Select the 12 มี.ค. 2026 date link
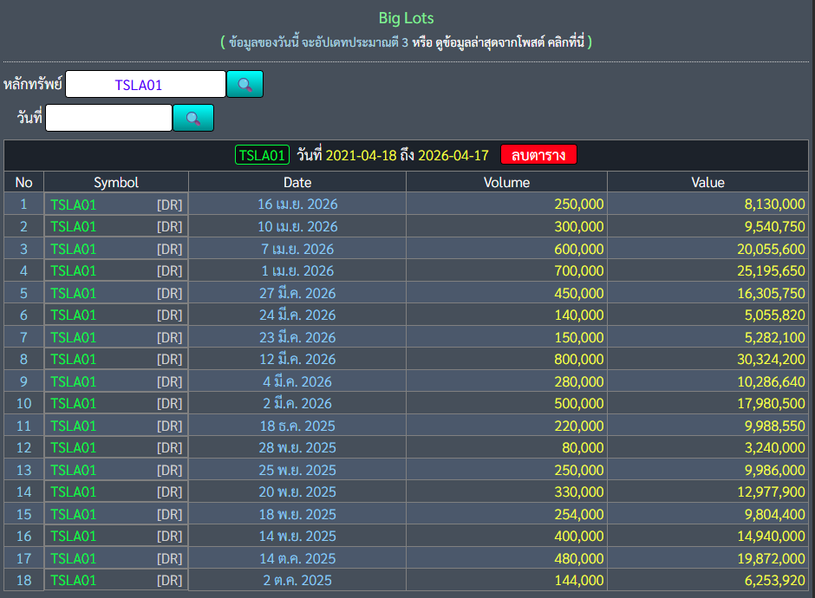Viewport: 815px width, 598px height. tap(297, 359)
